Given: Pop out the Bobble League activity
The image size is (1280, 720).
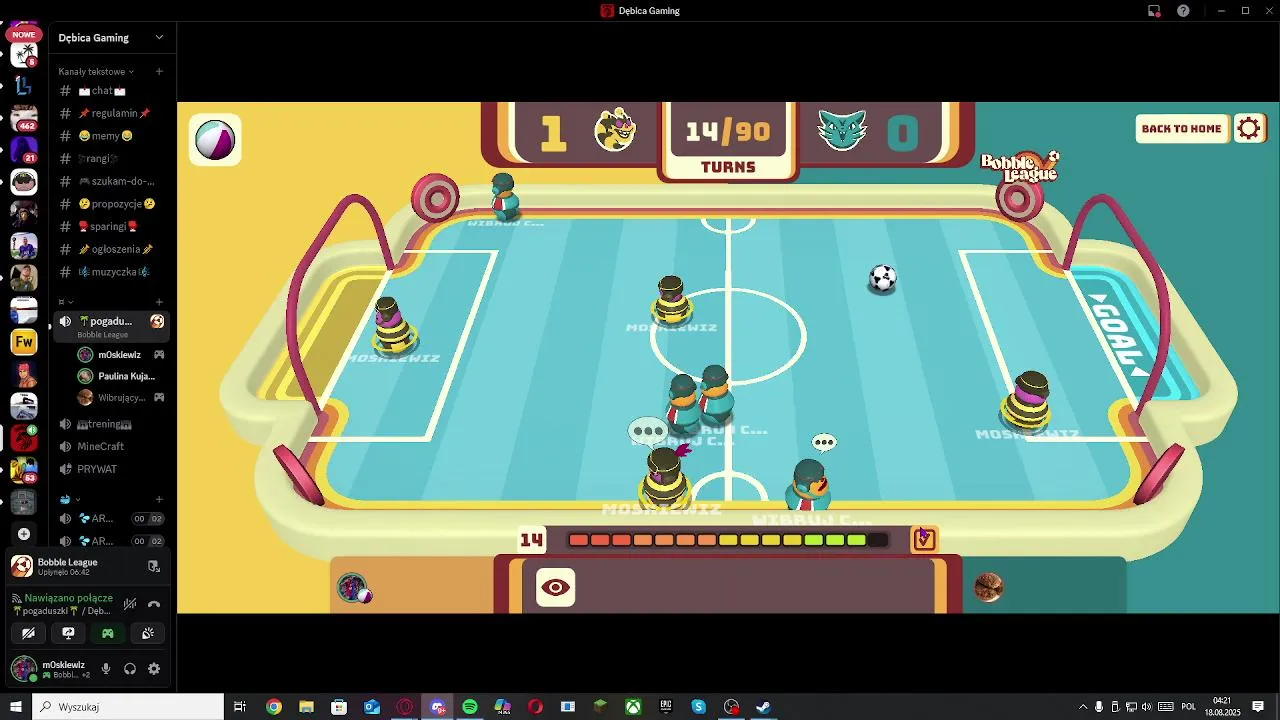Looking at the screenshot, I should [x=153, y=566].
